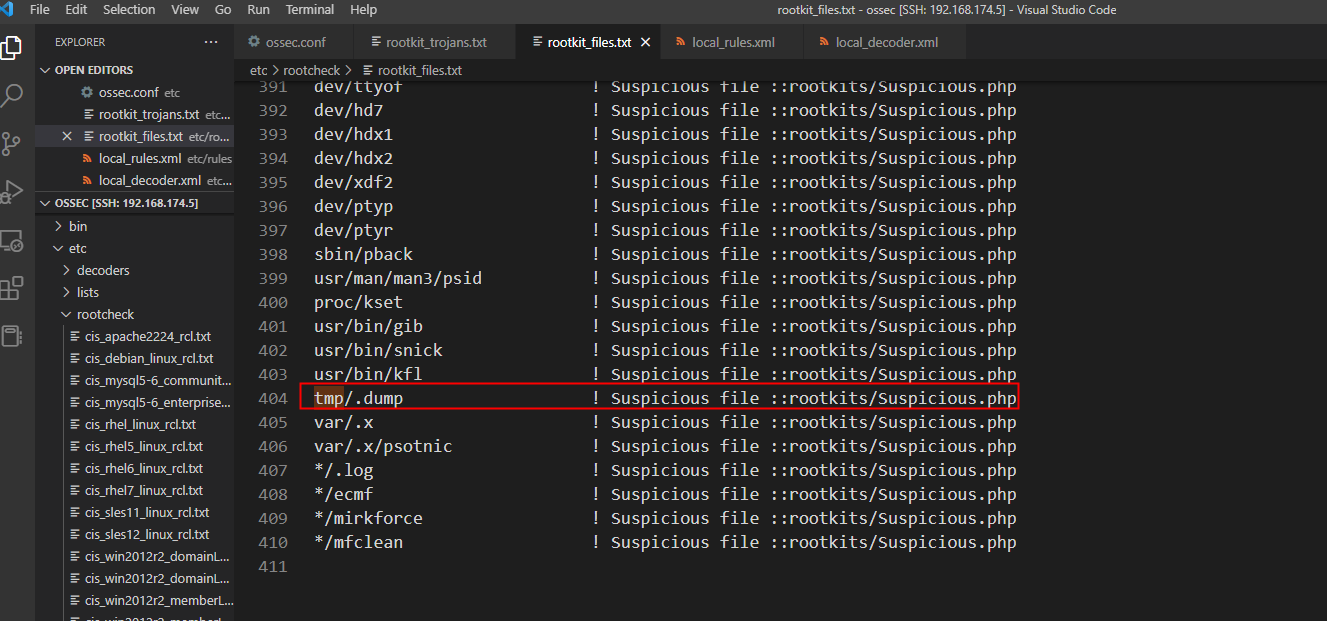Open the View menu
Image resolution: width=1327 pixels, height=621 pixels.
click(185, 10)
